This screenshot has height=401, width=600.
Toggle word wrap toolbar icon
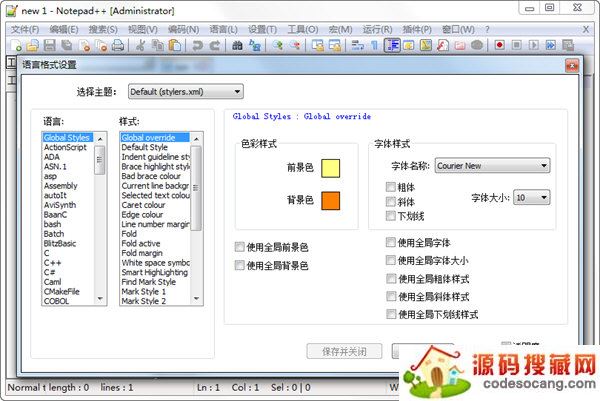pos(357,46)
